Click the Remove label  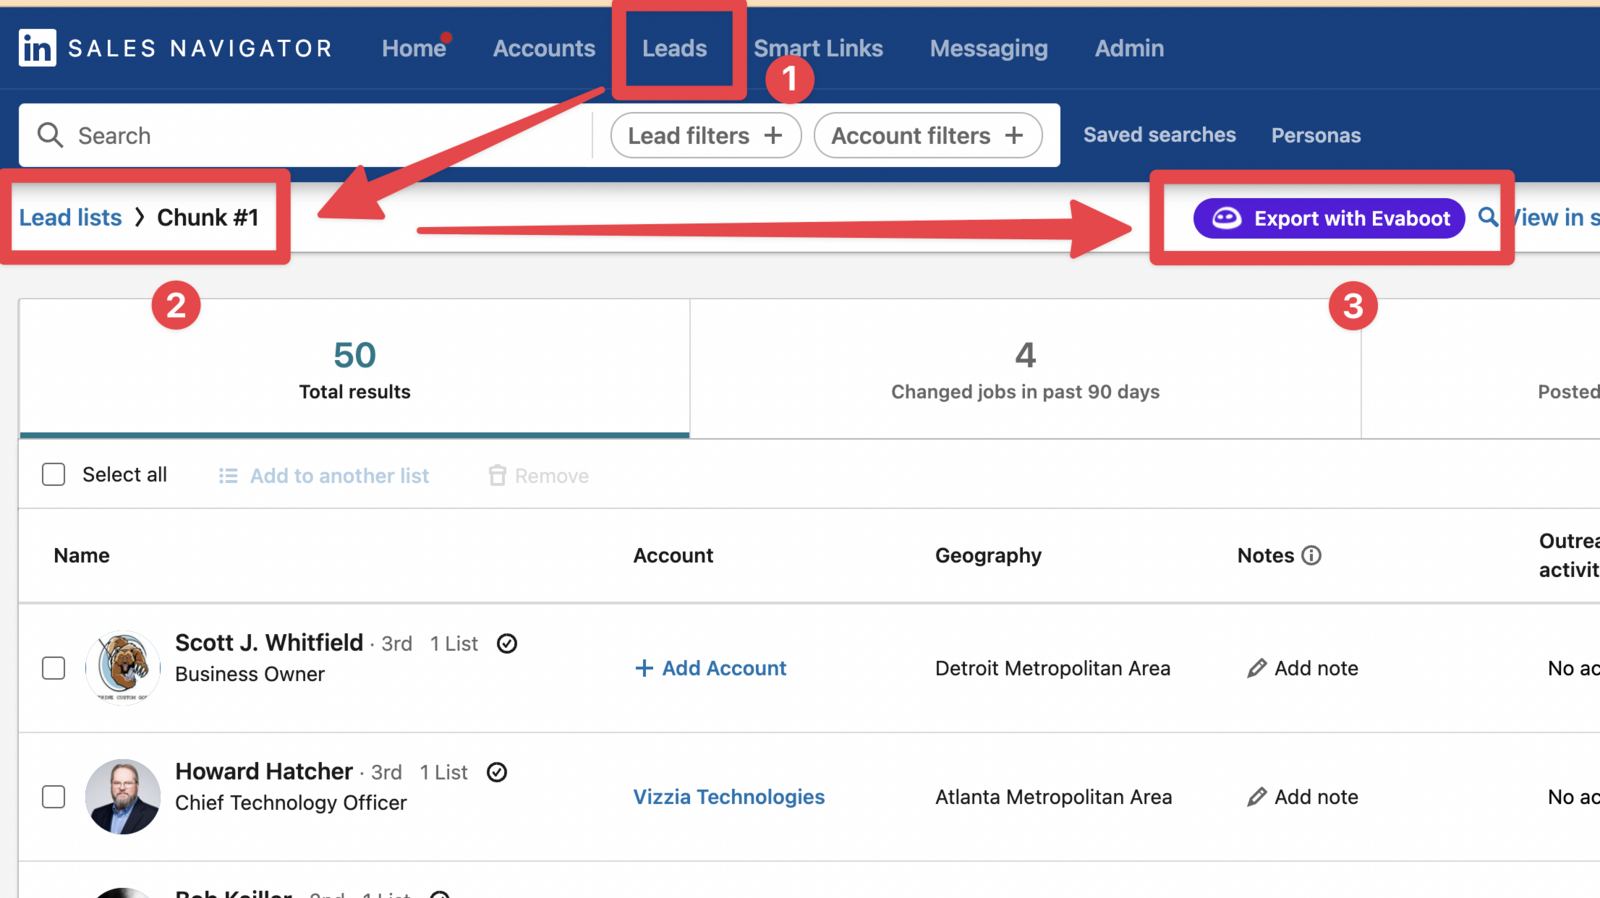(551, 476)
